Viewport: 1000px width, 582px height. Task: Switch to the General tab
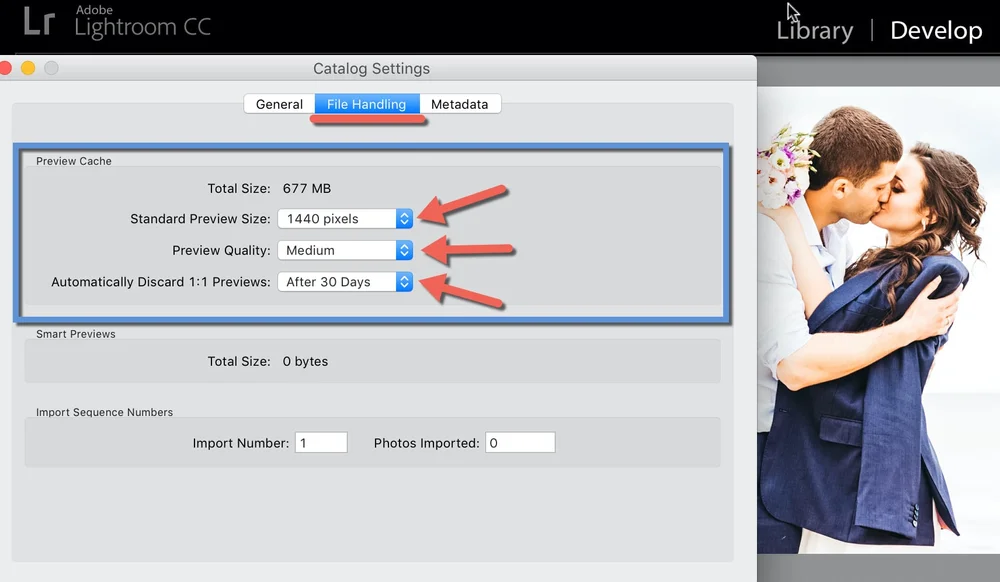(x=277, y=103)
